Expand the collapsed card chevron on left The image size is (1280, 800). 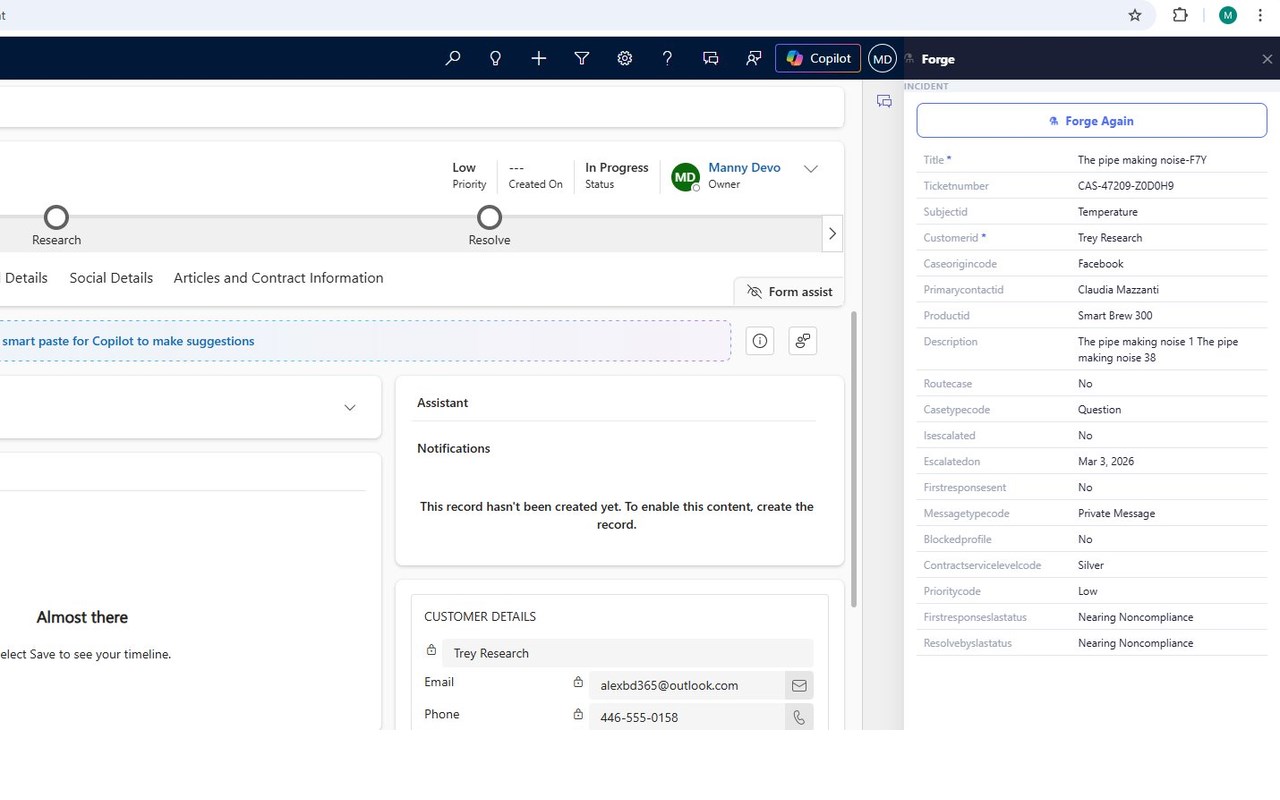[x=350, y=408]
